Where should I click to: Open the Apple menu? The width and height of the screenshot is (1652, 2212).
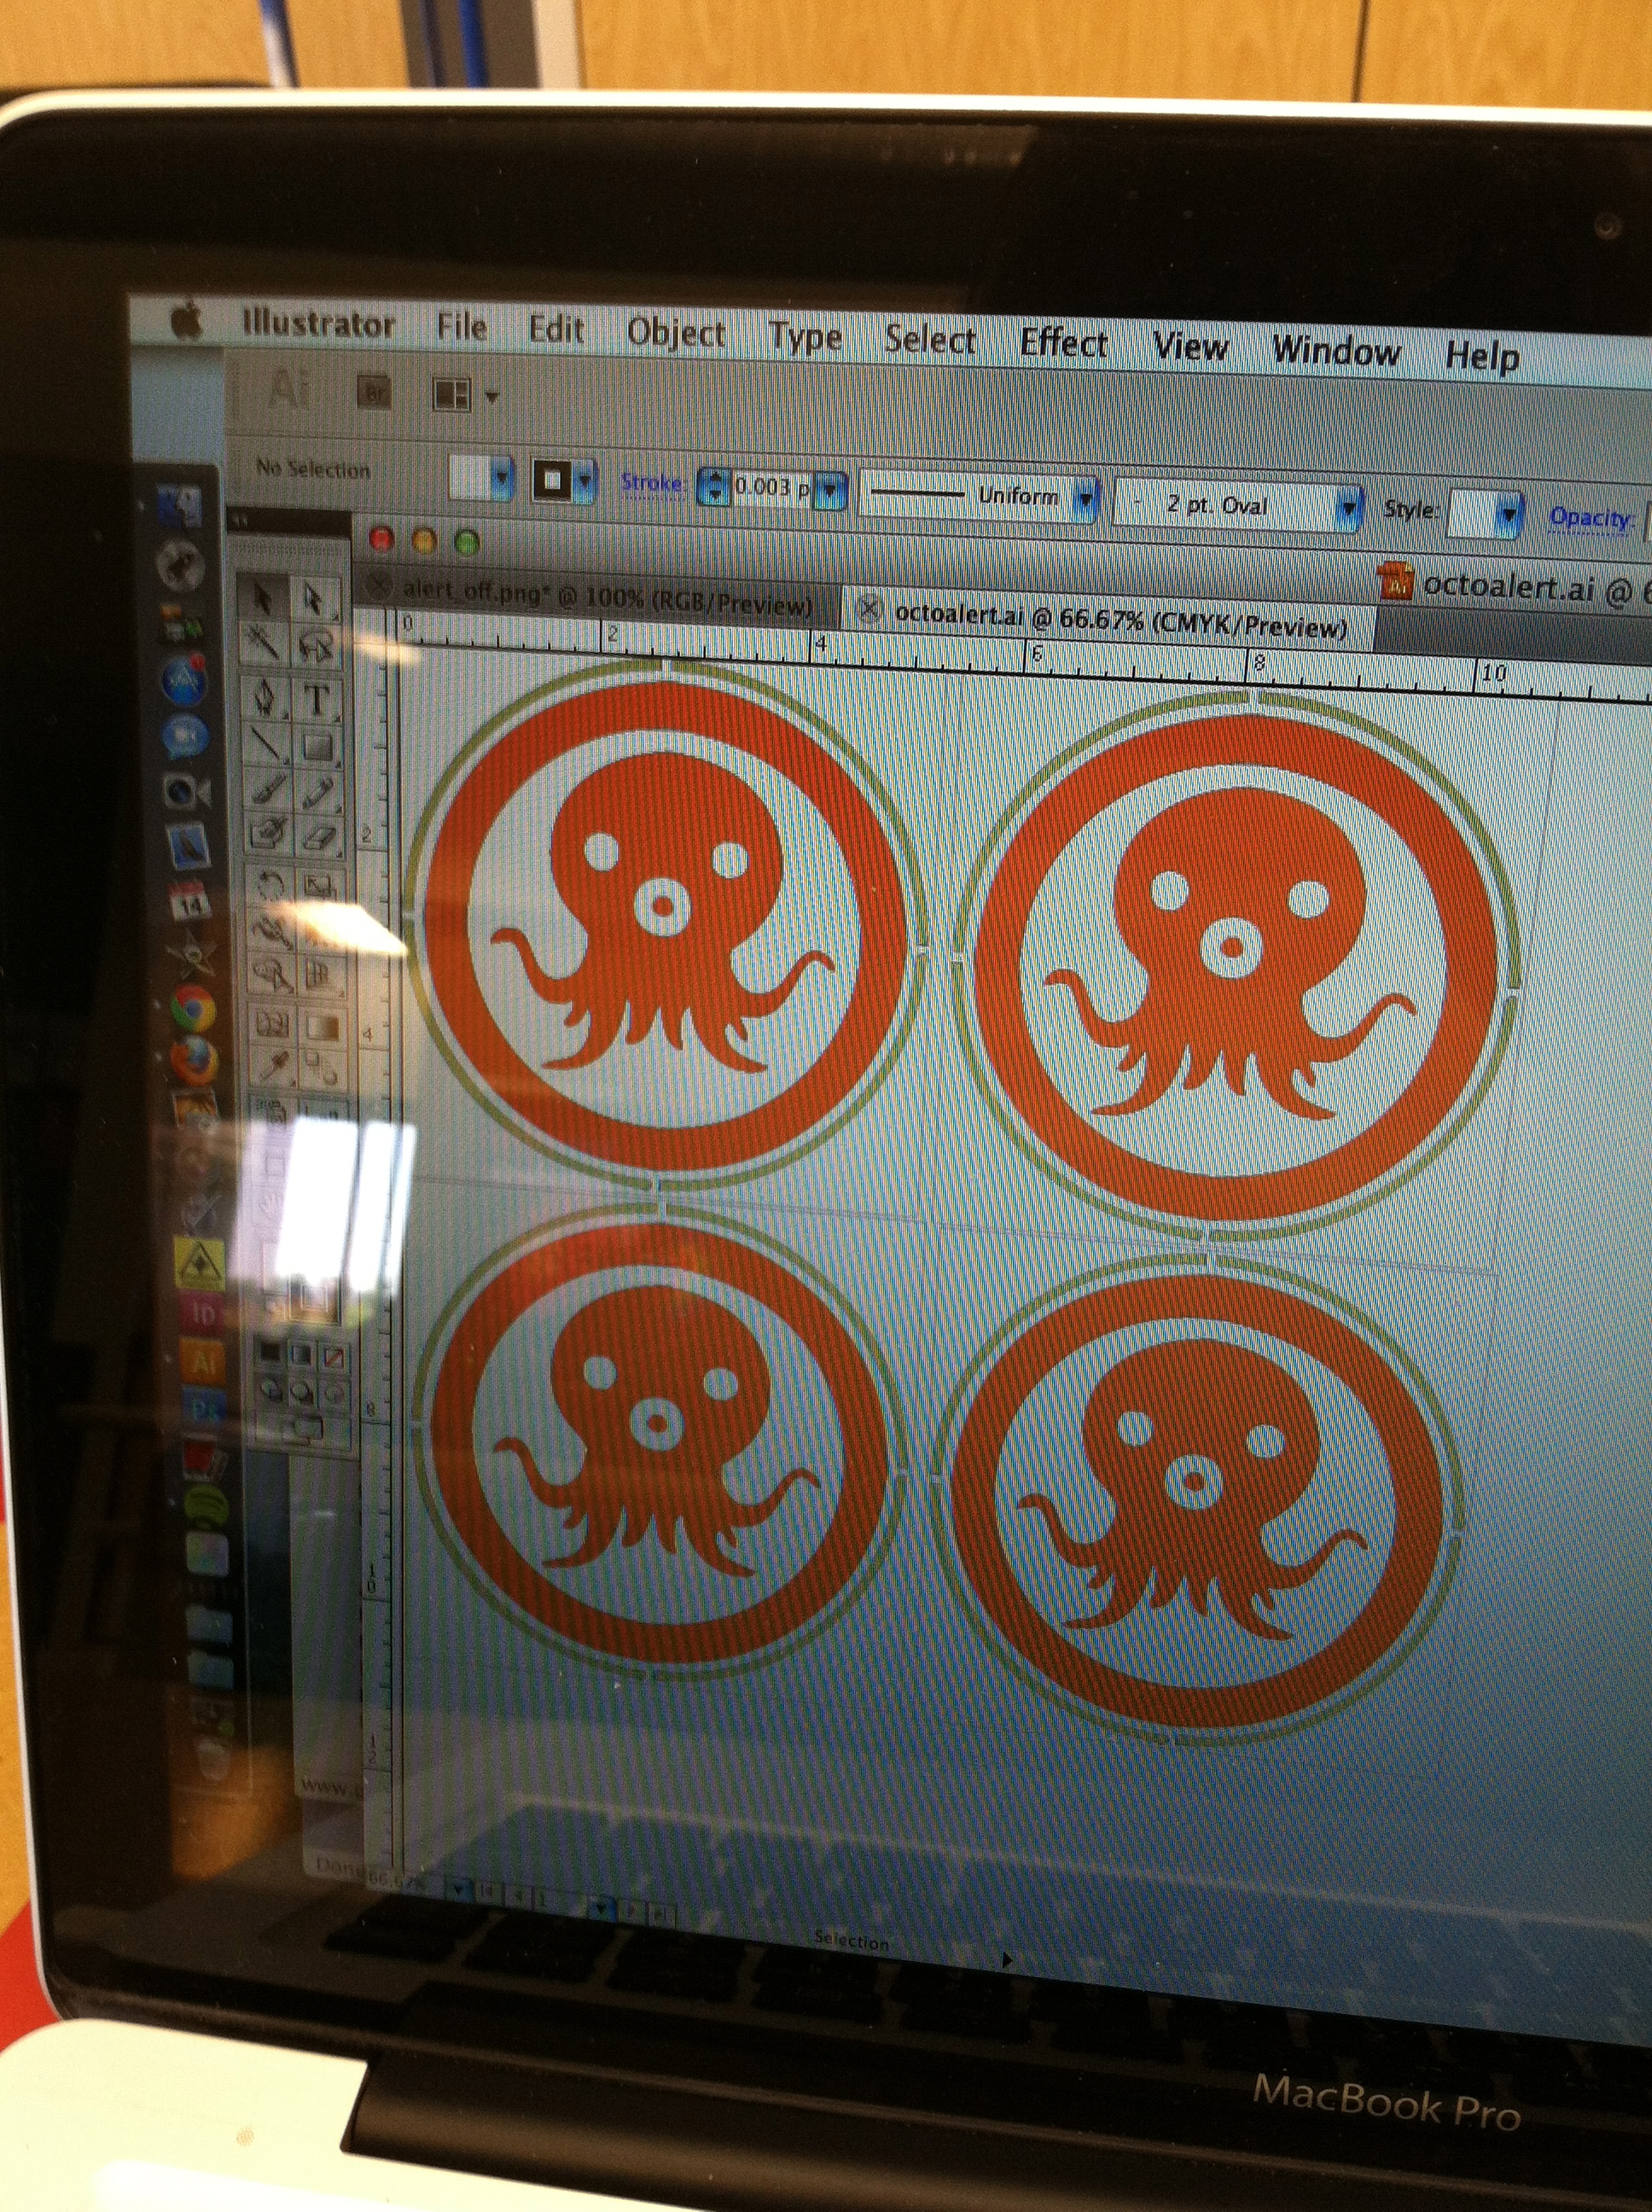[187, 321]
